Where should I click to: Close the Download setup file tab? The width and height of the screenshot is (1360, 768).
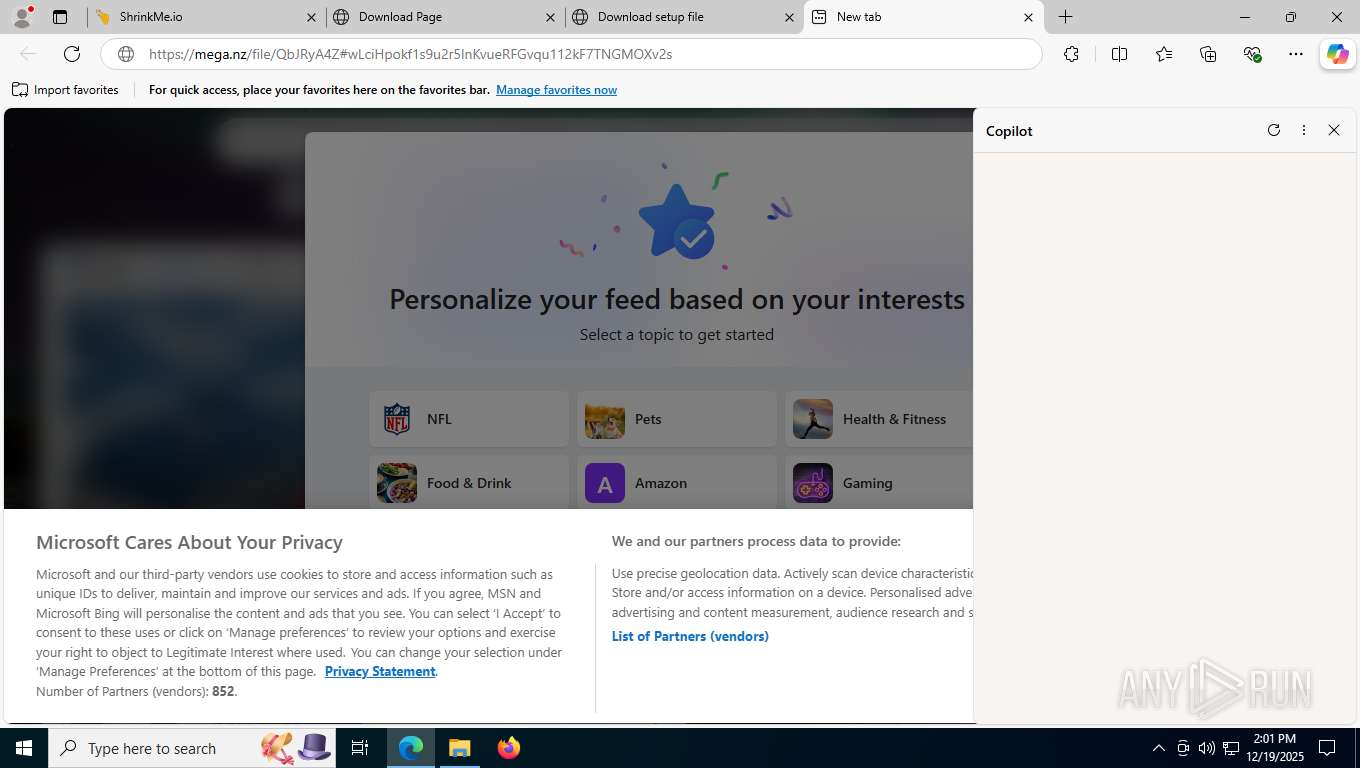click(789, 17)
